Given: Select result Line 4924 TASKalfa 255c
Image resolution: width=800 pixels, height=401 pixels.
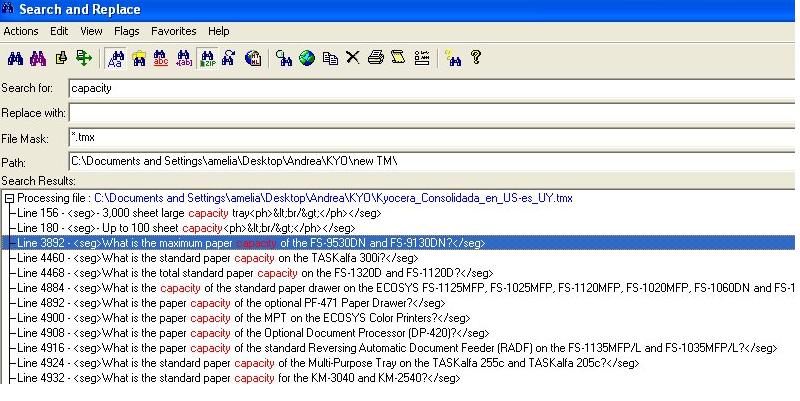Looking at the screenshot, I should click(x=328, y=363).
